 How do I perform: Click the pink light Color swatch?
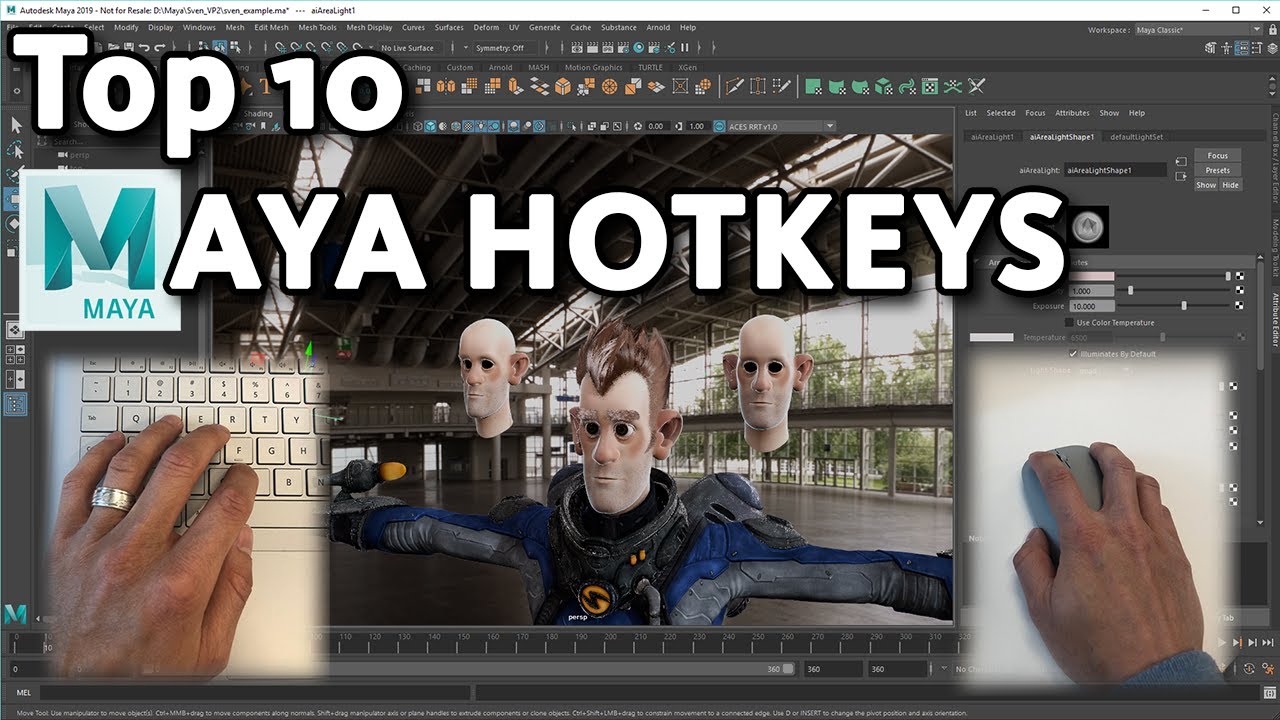[1092, 275]
